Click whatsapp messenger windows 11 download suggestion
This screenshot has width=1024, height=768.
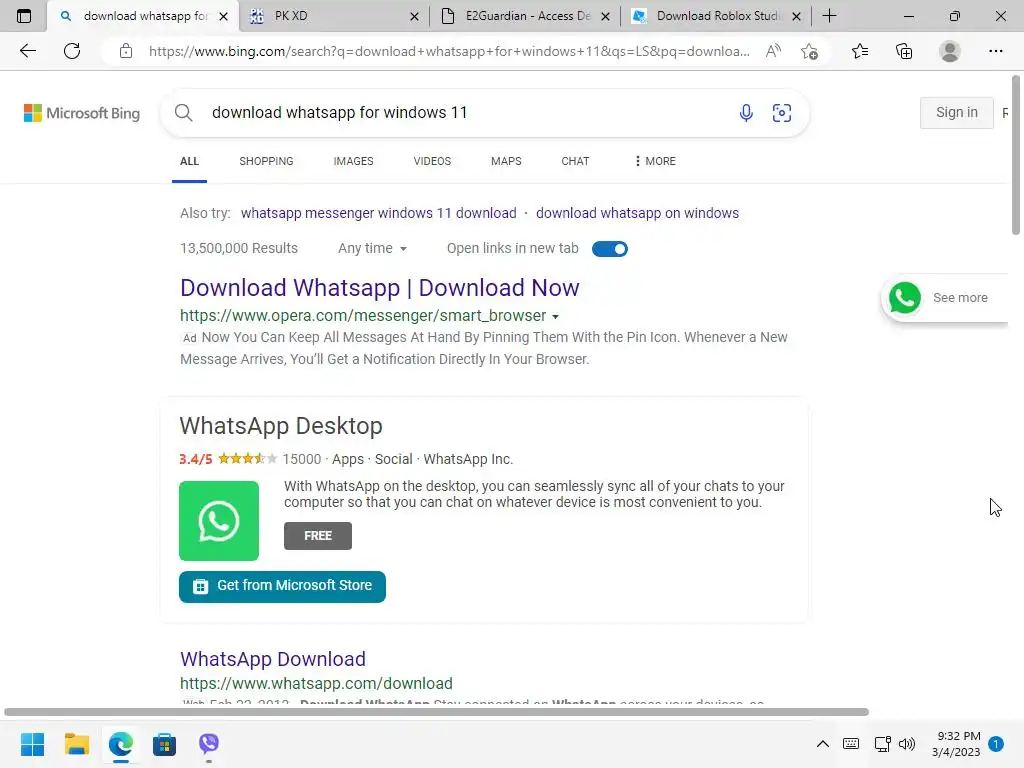coord(379,213)
